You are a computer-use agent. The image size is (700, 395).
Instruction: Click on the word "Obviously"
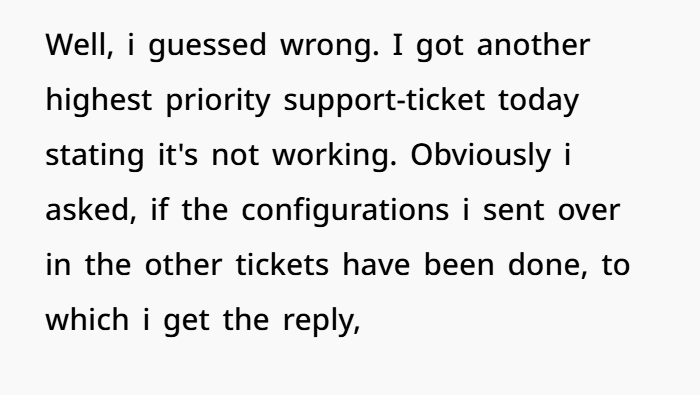tap(481, 156)
